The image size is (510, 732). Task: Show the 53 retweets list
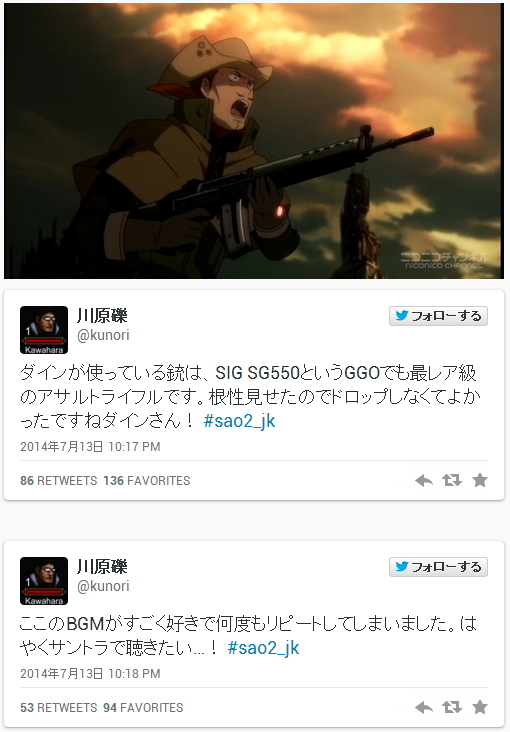click(59, 708)
